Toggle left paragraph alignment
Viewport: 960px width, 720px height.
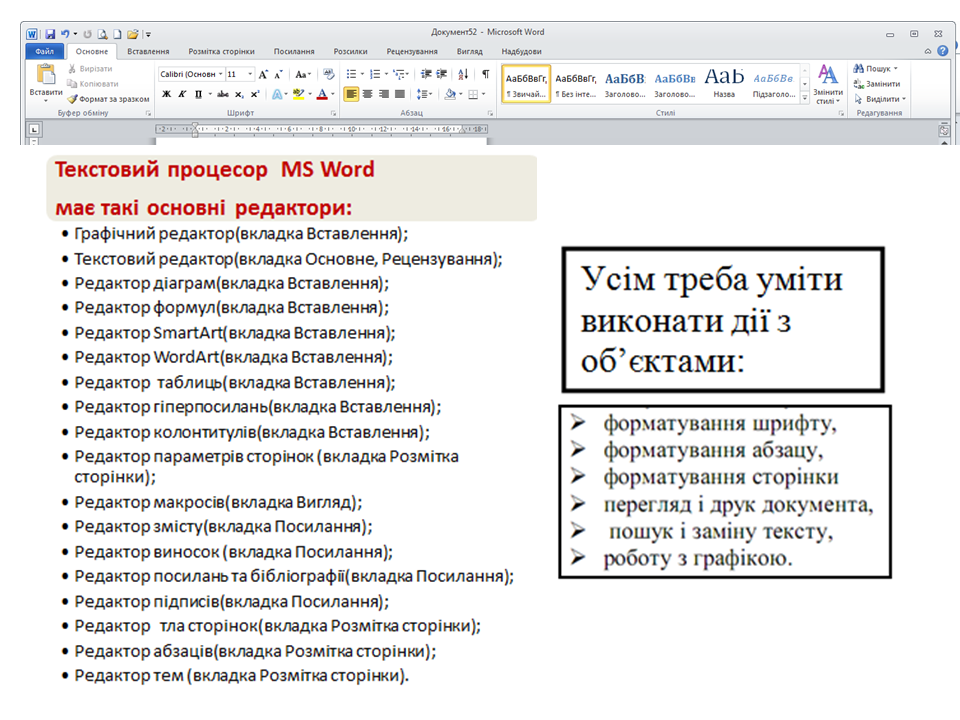(x=351, y=94)
